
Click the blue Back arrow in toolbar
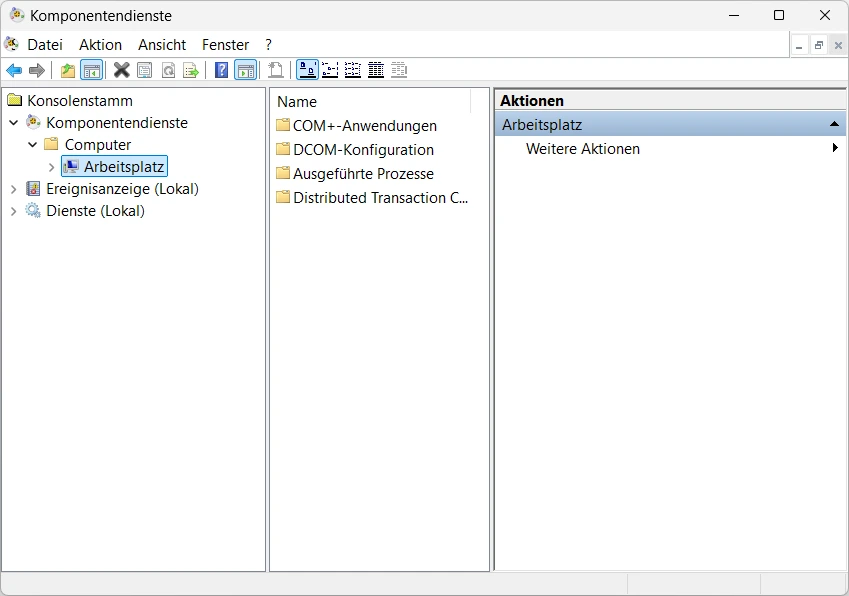point(14,70)
